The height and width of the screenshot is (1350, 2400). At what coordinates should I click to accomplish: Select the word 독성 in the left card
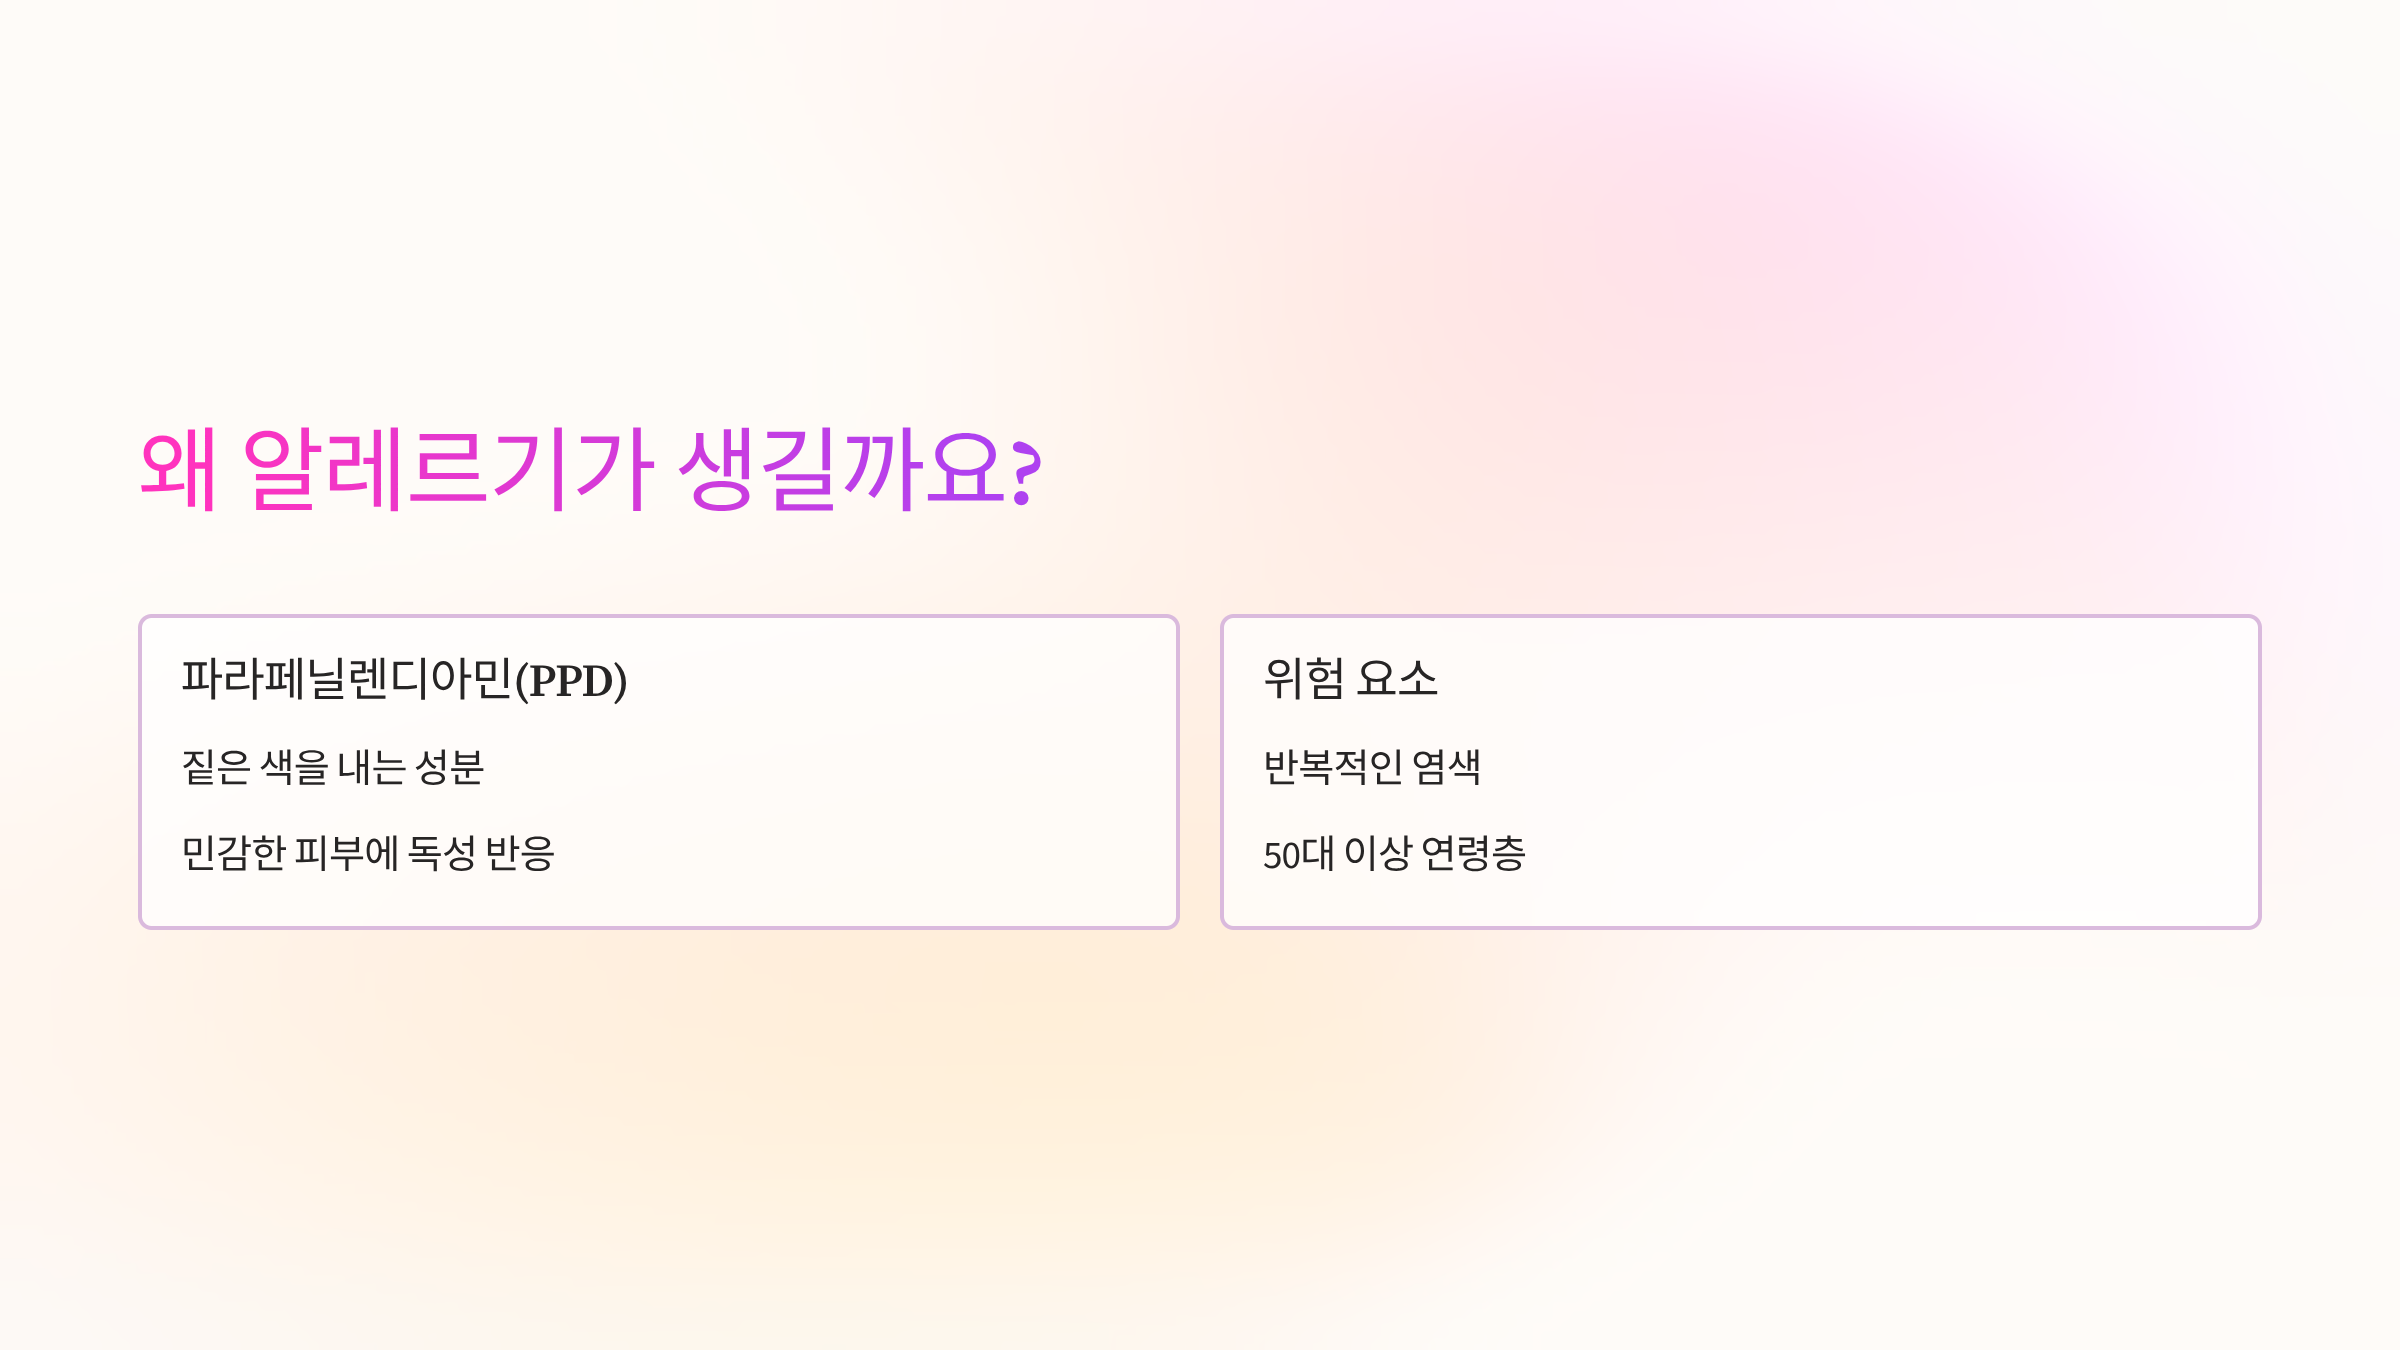coord(441,853)
